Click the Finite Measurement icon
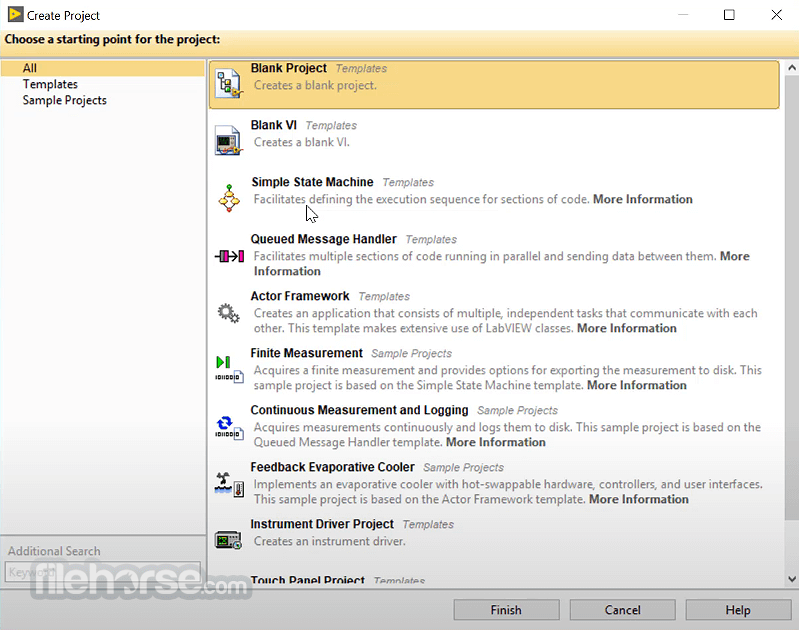 point(229,370)
